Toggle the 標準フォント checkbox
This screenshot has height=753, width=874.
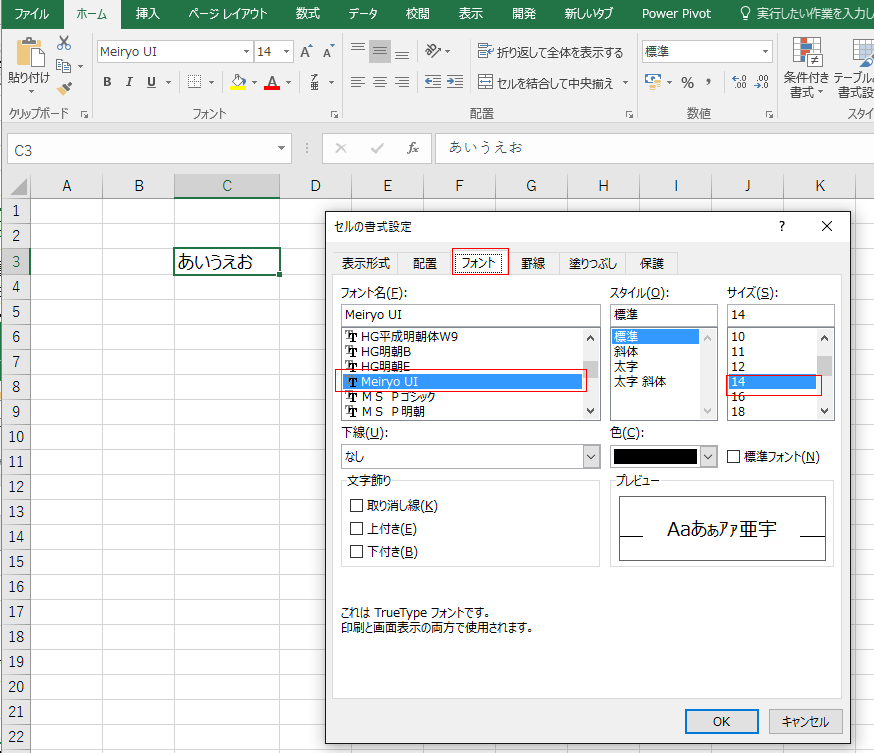734,457
